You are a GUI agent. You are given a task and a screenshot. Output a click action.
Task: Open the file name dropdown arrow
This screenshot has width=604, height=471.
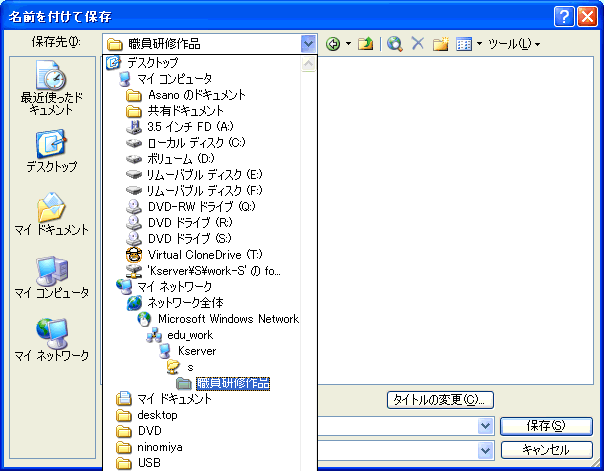pos(486,426)
